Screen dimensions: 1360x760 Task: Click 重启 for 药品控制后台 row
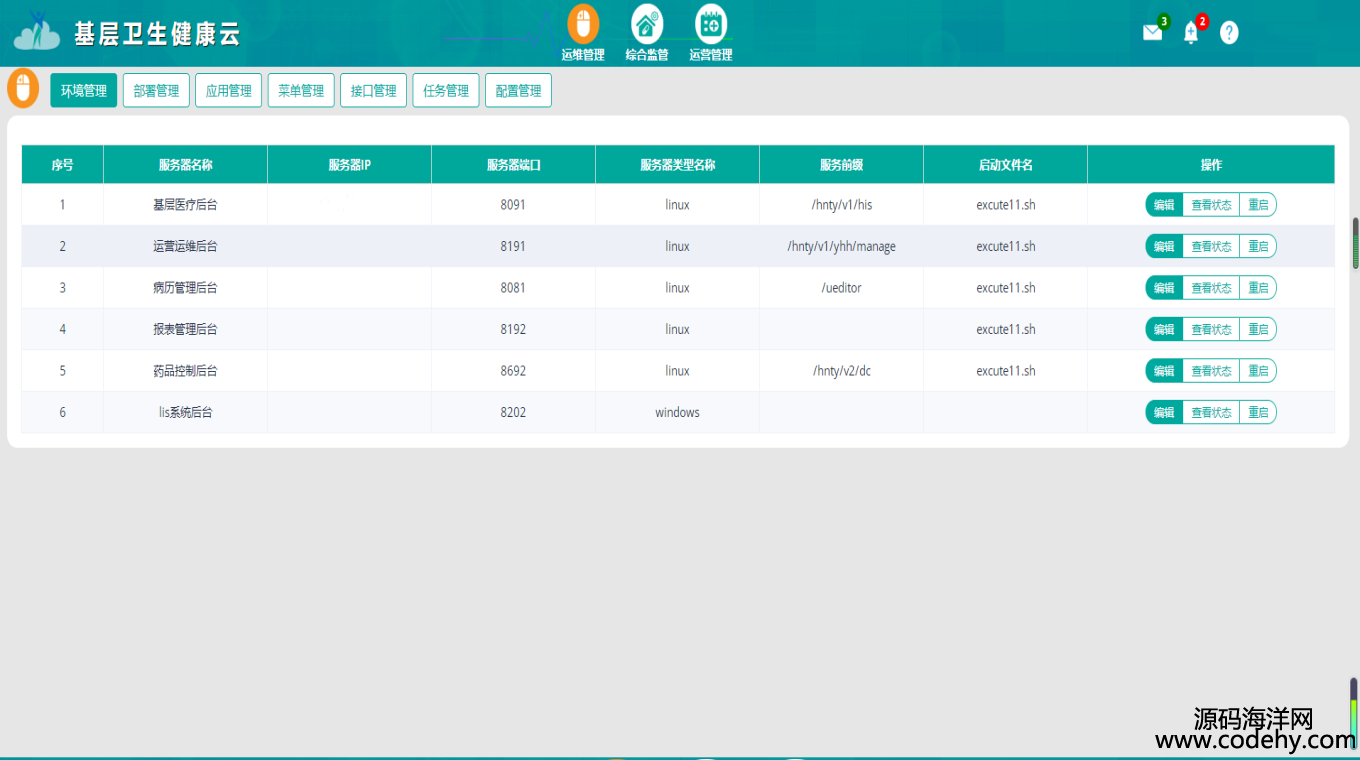[1258, 371]
